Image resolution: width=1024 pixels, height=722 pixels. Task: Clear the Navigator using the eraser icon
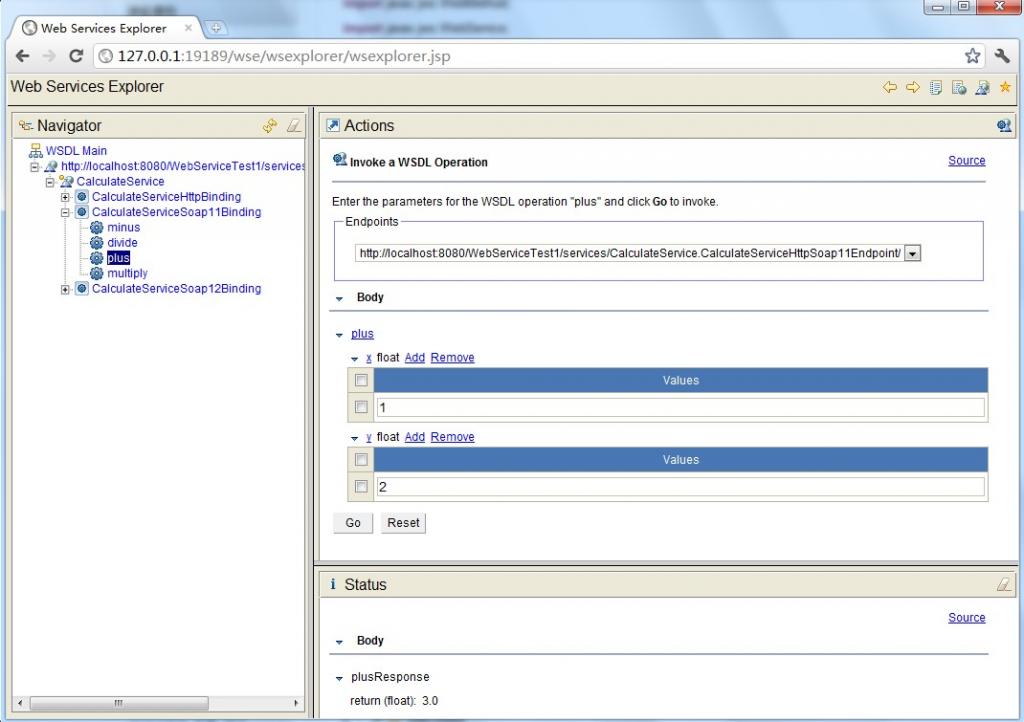click(x=291, y=125)
